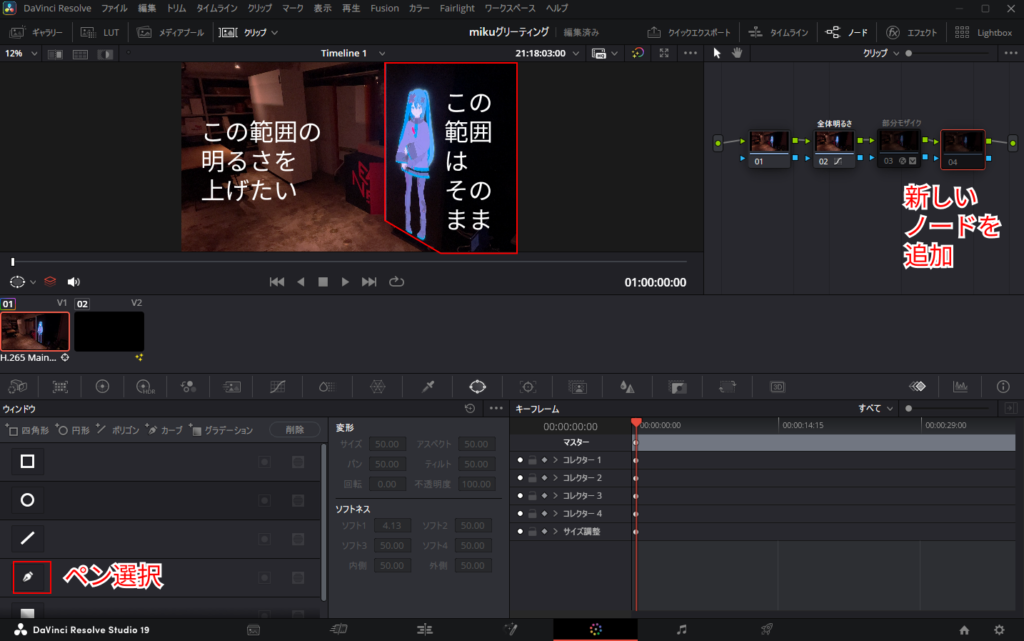Viewport: 1024px width, 641px height.
Task: Expand the コレクター 1 keyframe track
Action: (x=556, y=460)
